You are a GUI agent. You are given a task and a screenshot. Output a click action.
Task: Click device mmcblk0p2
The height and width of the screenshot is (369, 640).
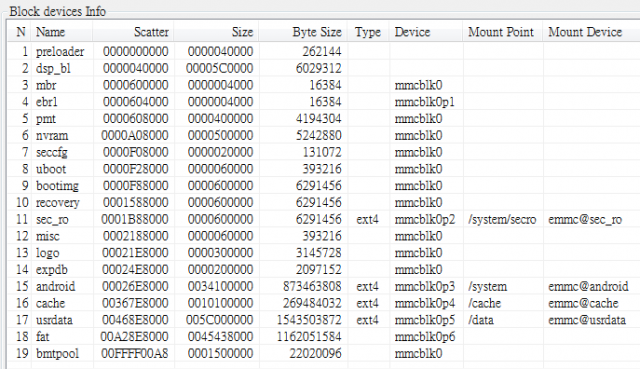coord(424,219)
